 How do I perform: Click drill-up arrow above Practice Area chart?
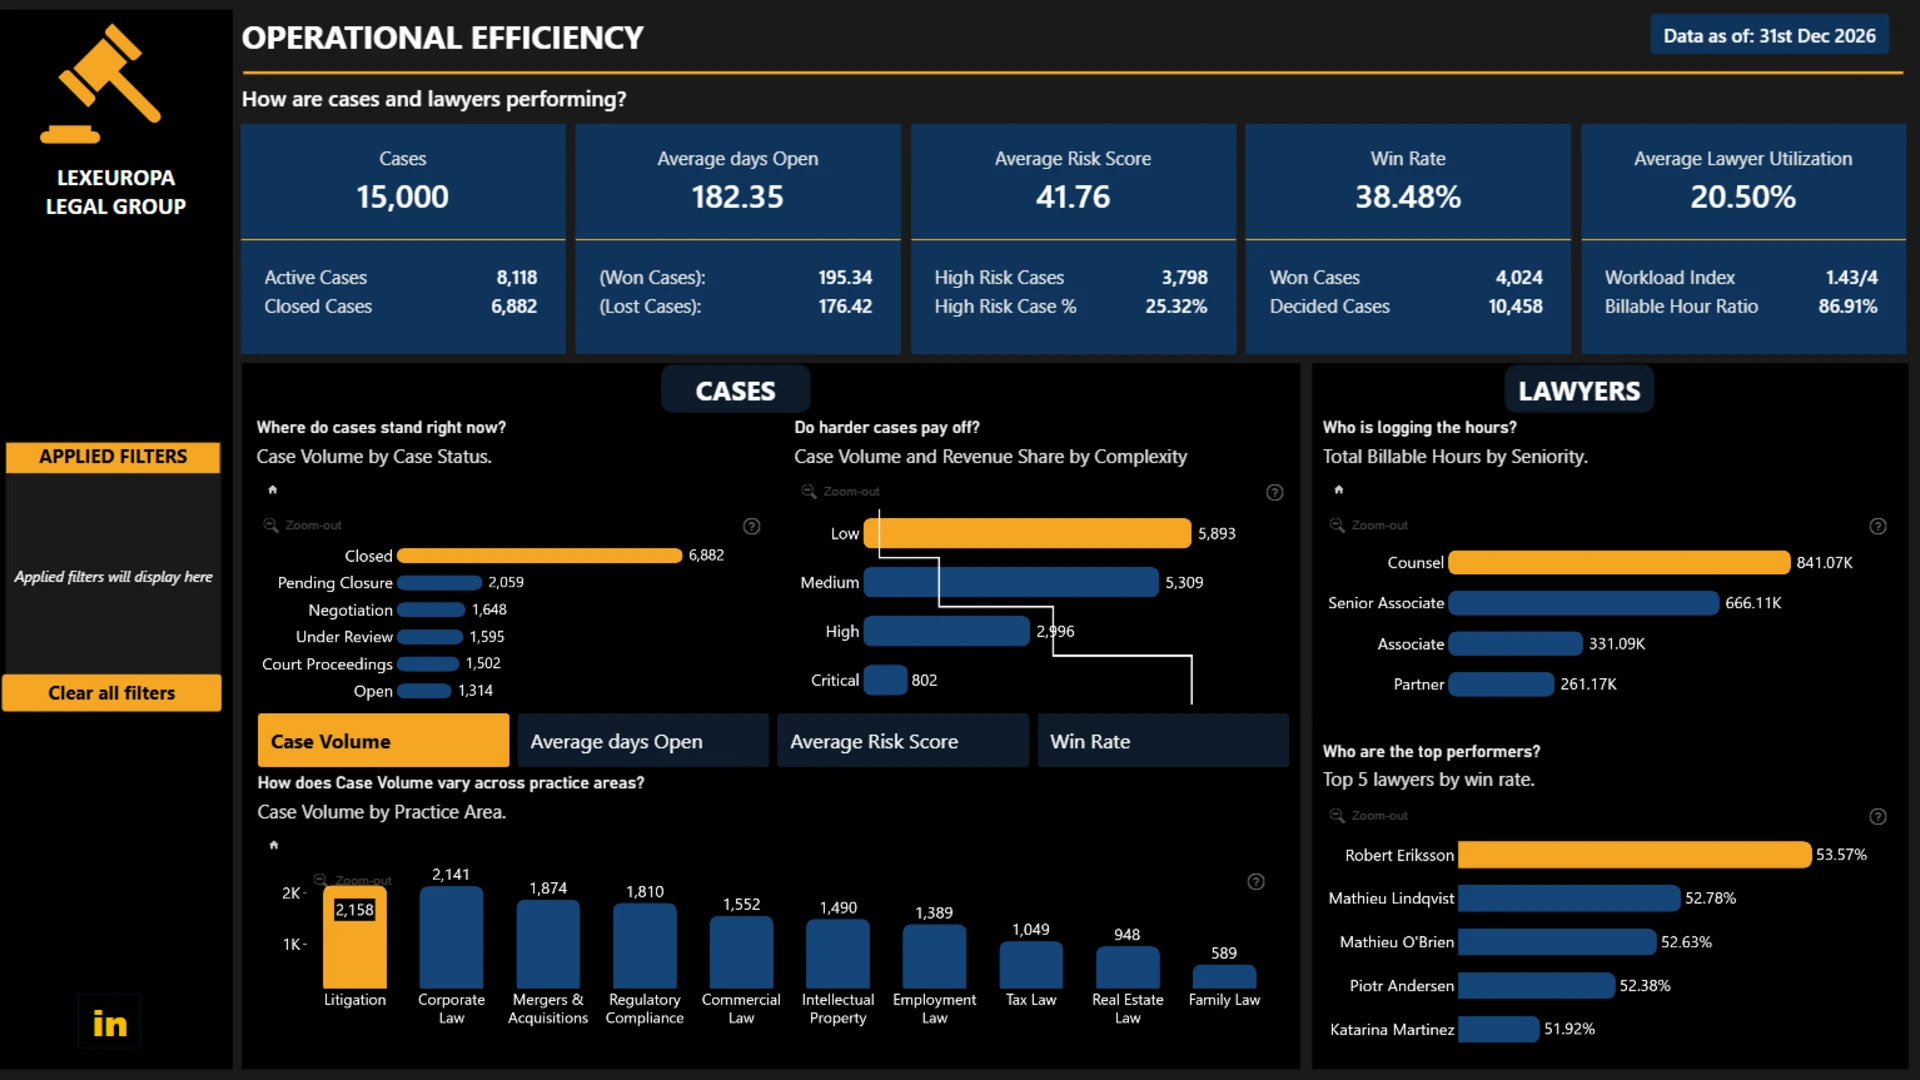click(x=273, y=845)
